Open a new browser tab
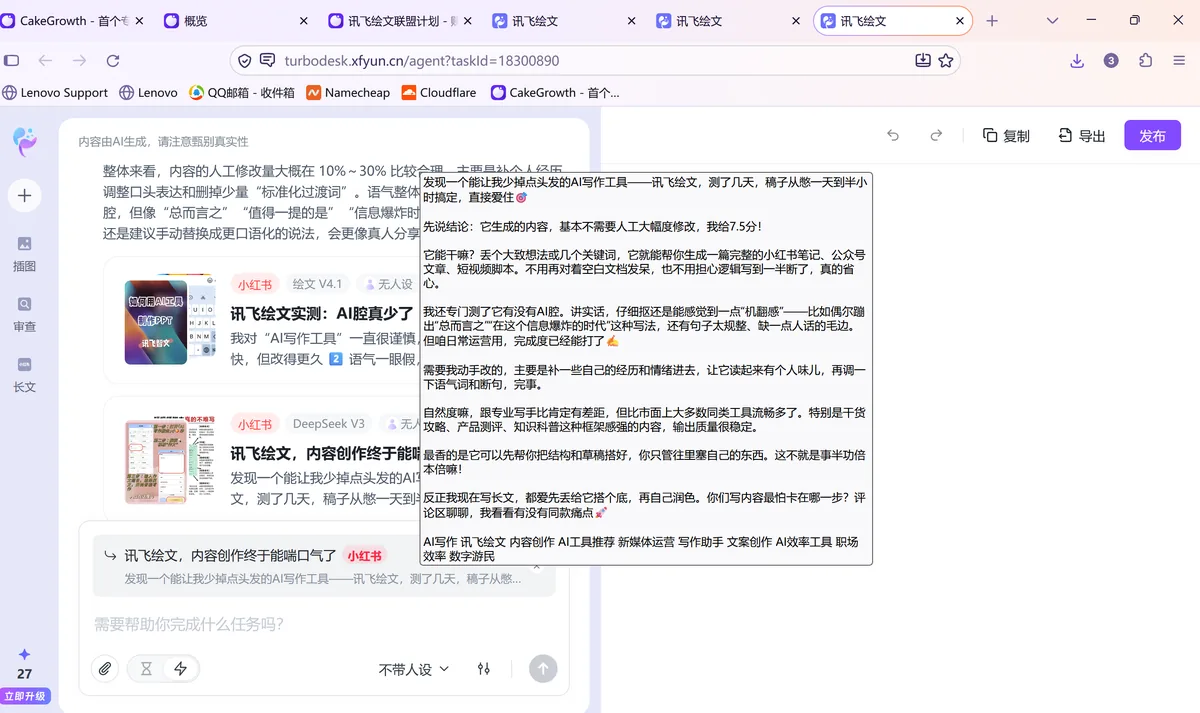This screenshot has height=713, width=1200. click(992, 20)
